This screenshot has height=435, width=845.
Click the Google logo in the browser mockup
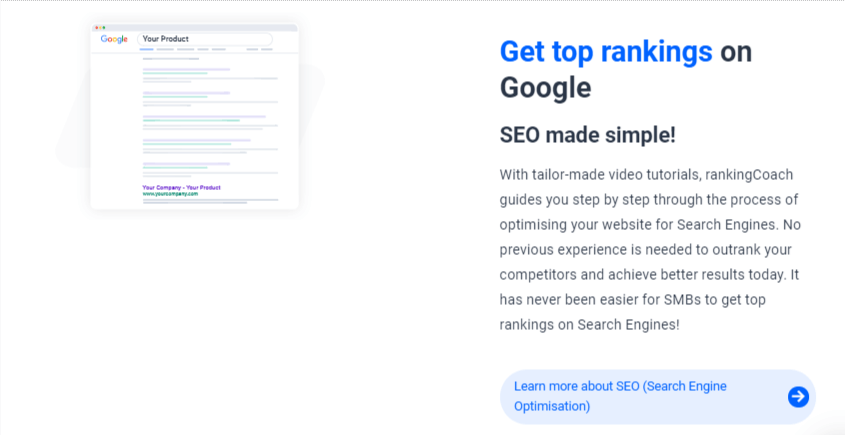click(x=114, y=39)
